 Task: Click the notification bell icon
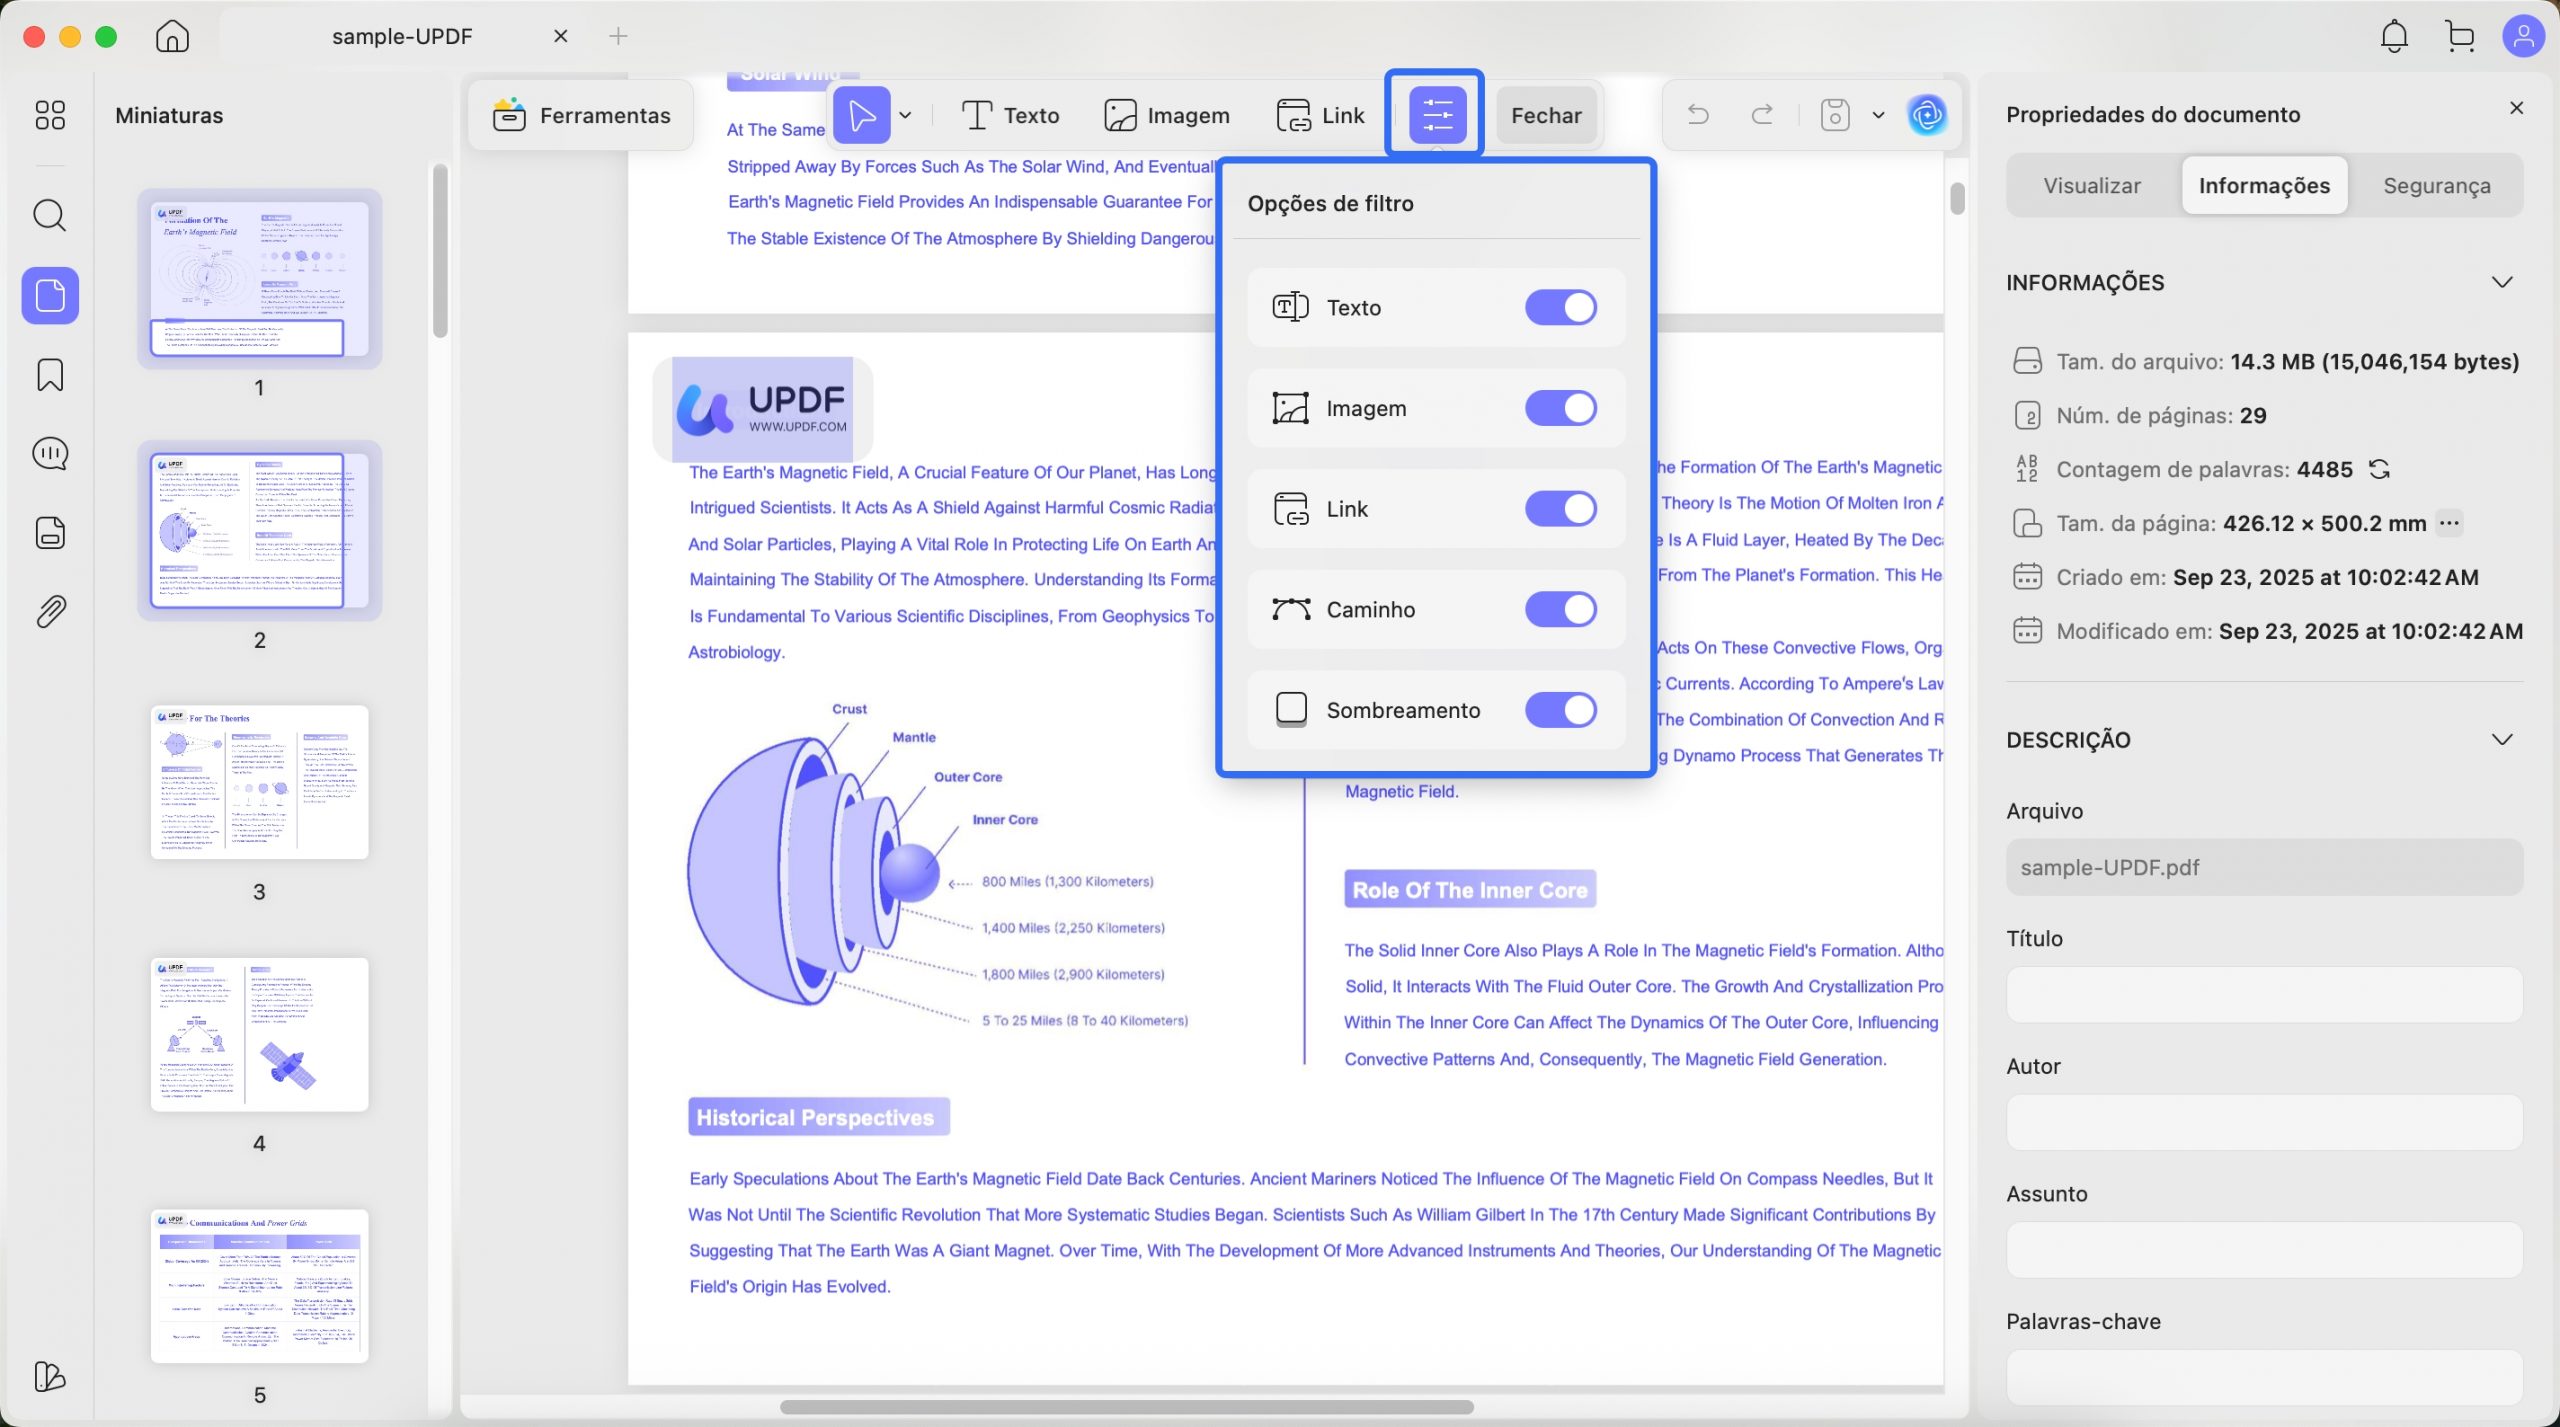pos(2393,37)
